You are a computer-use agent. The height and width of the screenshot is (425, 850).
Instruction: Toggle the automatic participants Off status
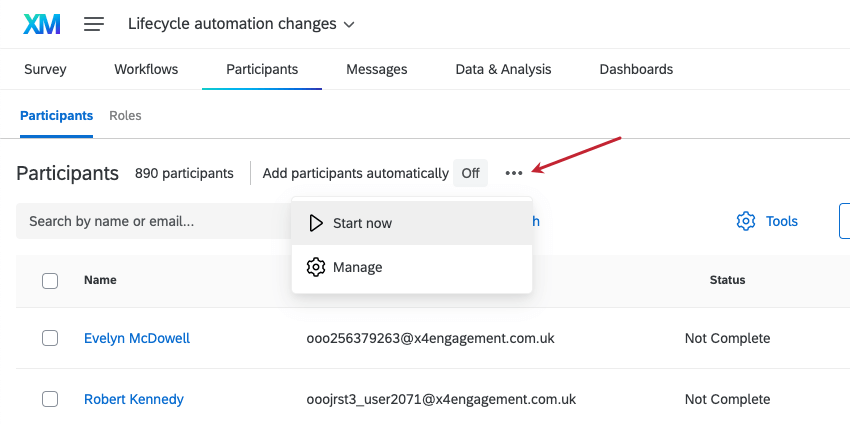click(470, 173)
